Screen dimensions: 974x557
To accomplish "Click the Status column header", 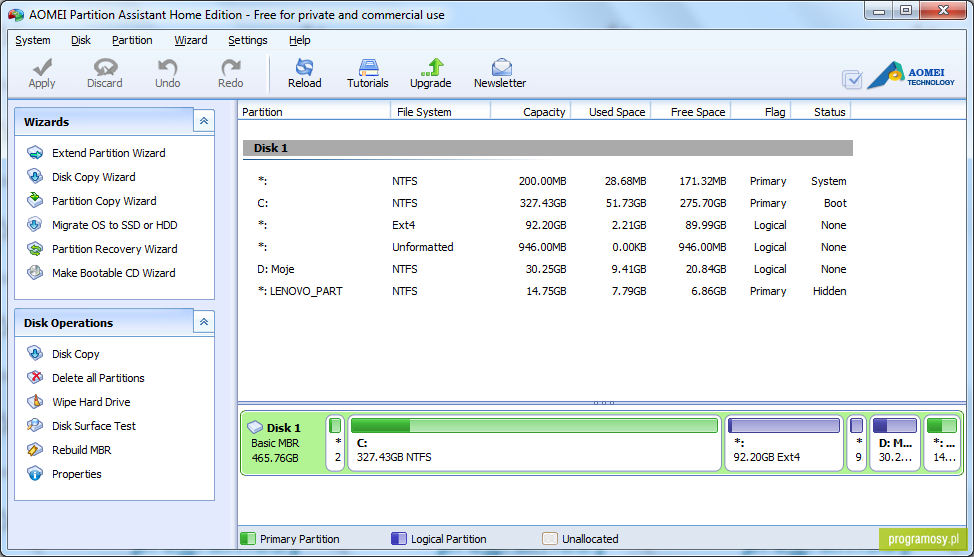I will tap(821, 112).
